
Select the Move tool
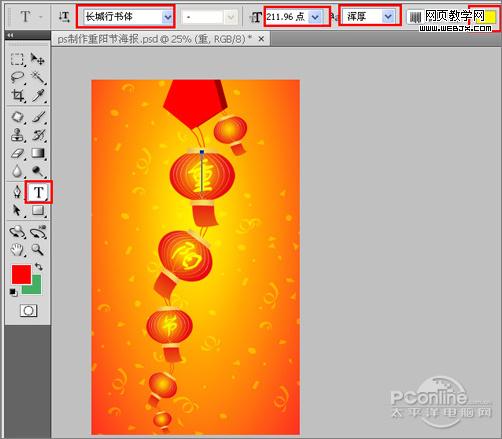pyautogui.click(x=37, y=59)
